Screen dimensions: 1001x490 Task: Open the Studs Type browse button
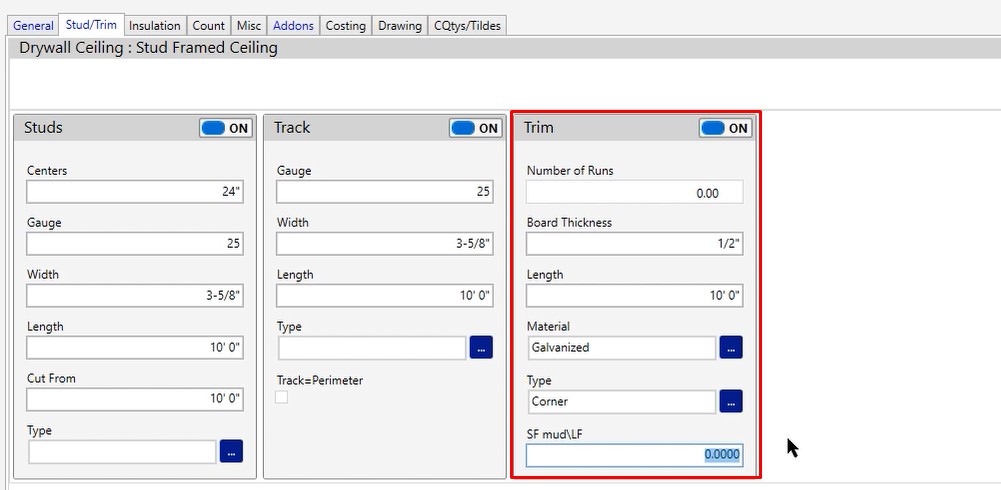(x=231, y=452)
